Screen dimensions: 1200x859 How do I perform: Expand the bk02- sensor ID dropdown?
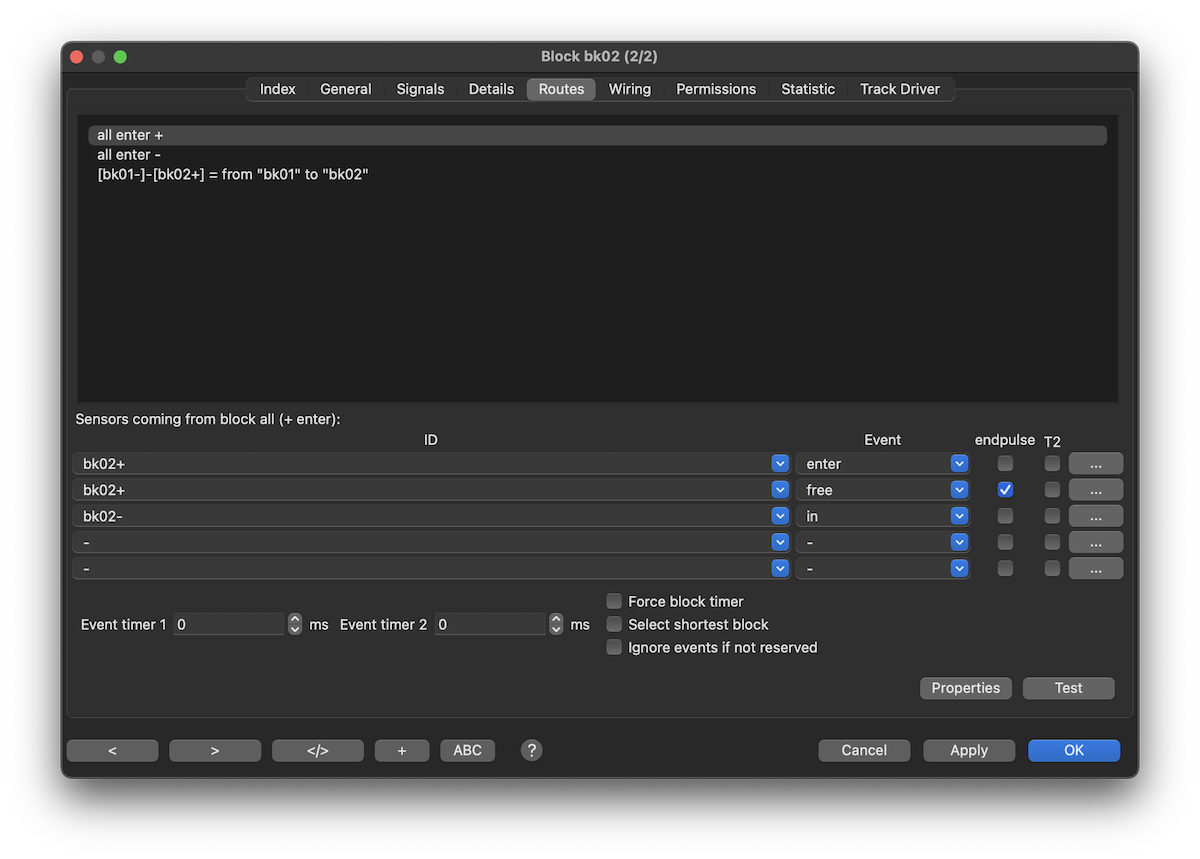[780, 516]
